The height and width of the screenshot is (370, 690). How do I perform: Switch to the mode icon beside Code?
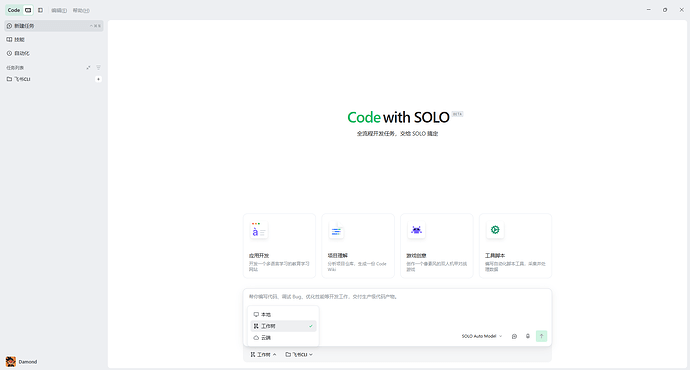(x=28, y=10)
